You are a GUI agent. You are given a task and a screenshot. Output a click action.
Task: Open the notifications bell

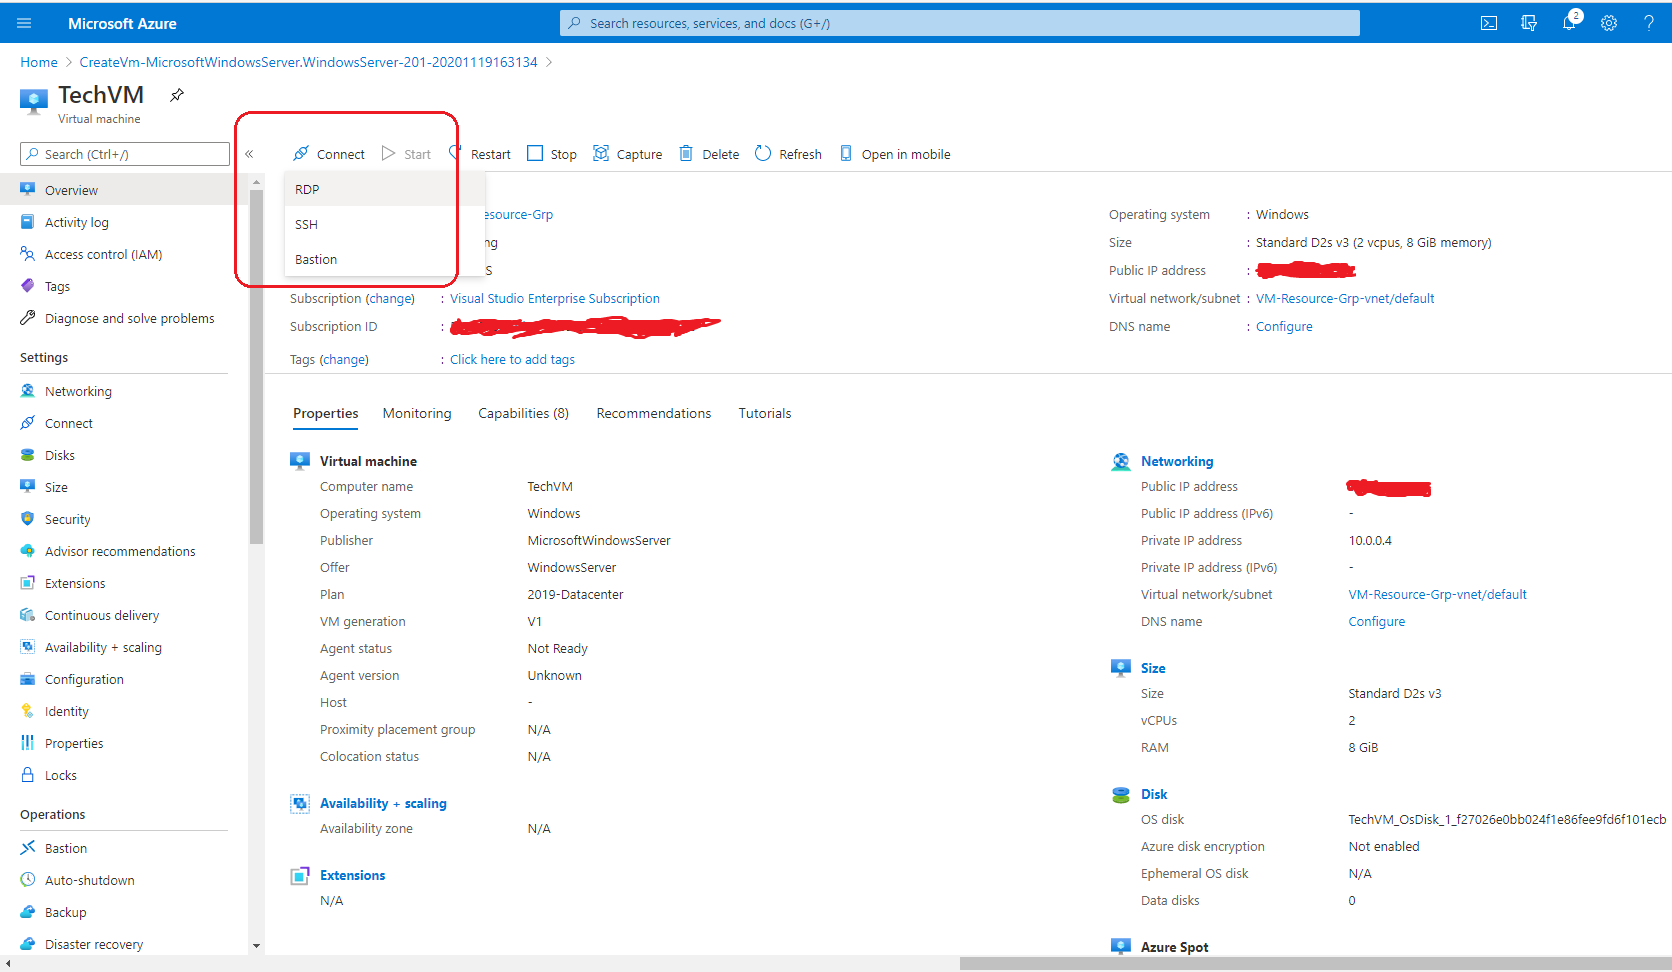[1569, 23]
